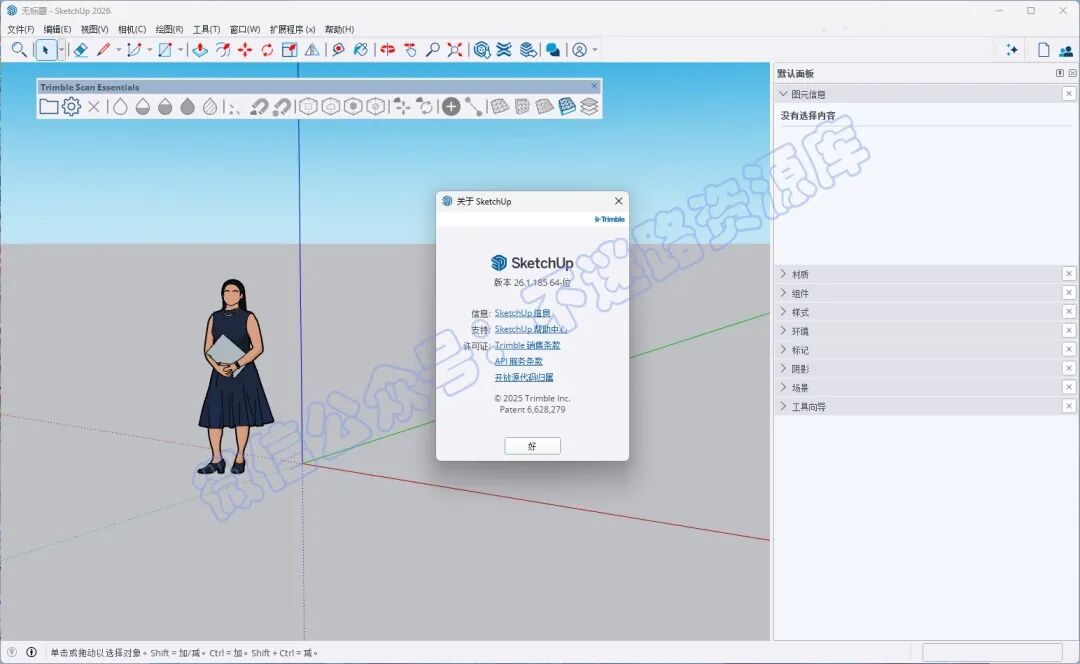Click the blue chat bubbles icon
1080x664 pixels.
pyautogui.click(x=552, y=50)
